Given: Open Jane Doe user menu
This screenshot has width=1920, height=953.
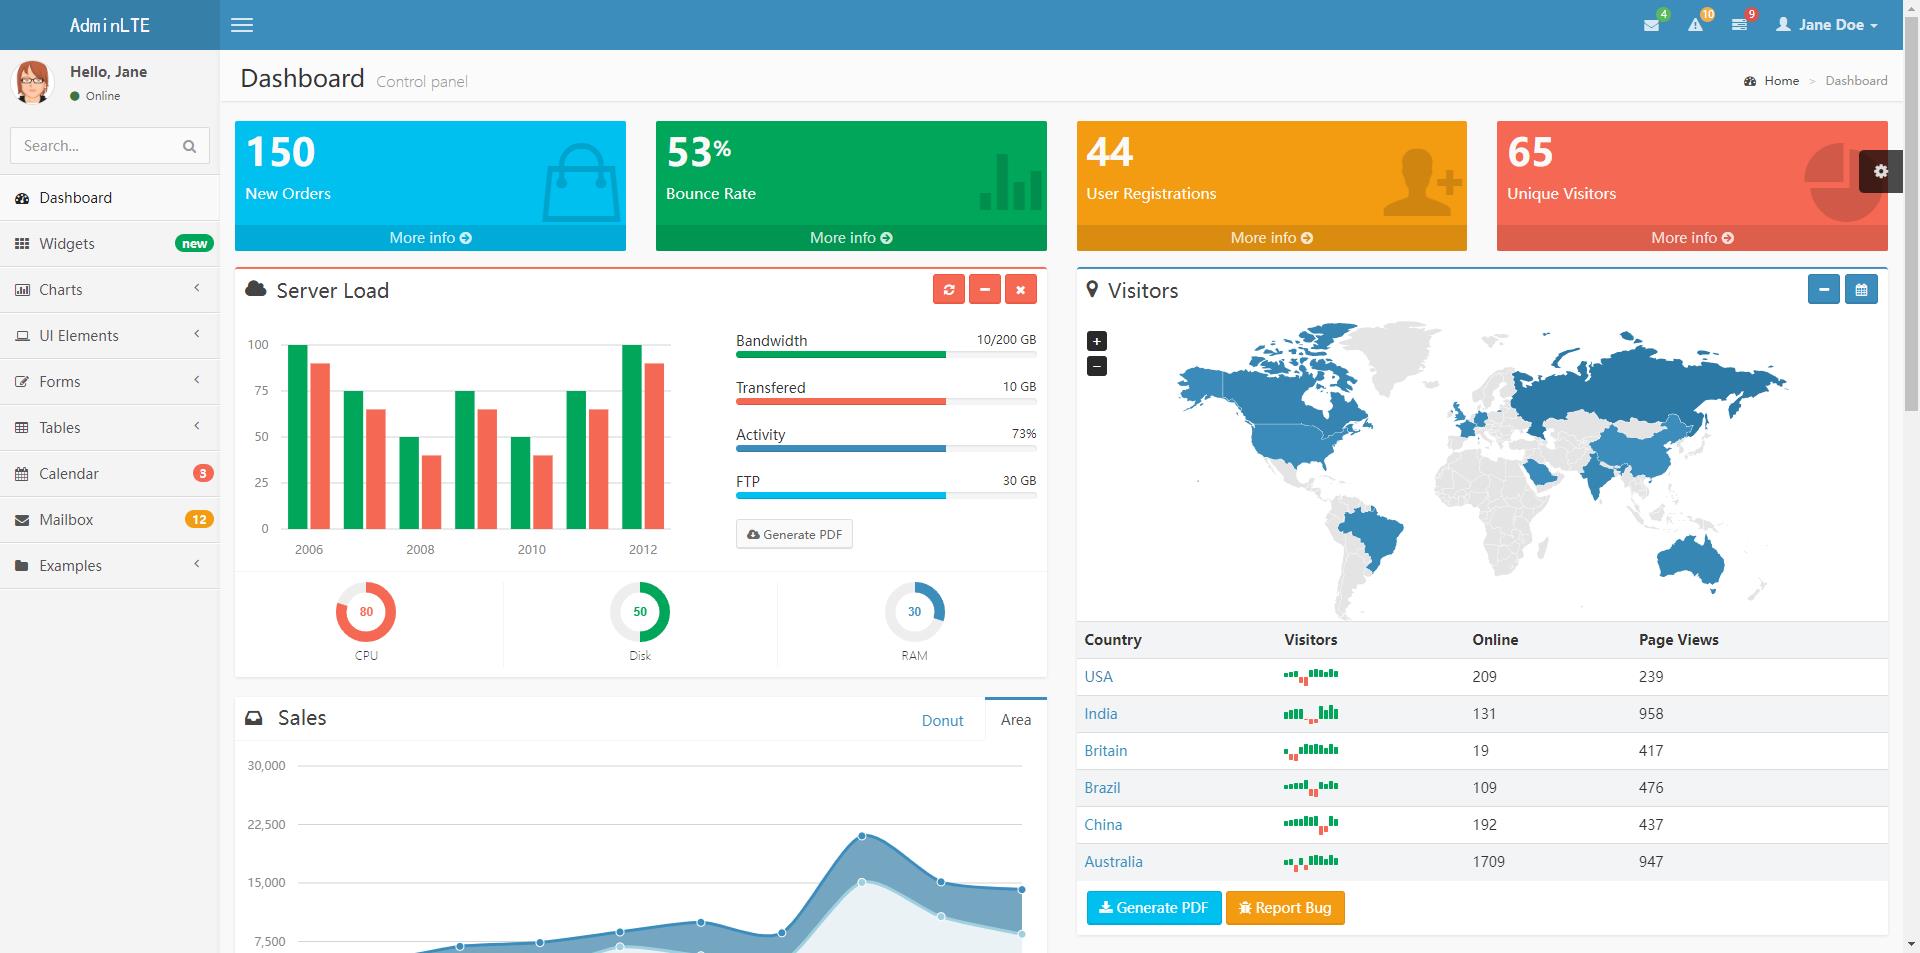Looking at the screenshot, I should pyautogui.click(x=1826, y=25).
